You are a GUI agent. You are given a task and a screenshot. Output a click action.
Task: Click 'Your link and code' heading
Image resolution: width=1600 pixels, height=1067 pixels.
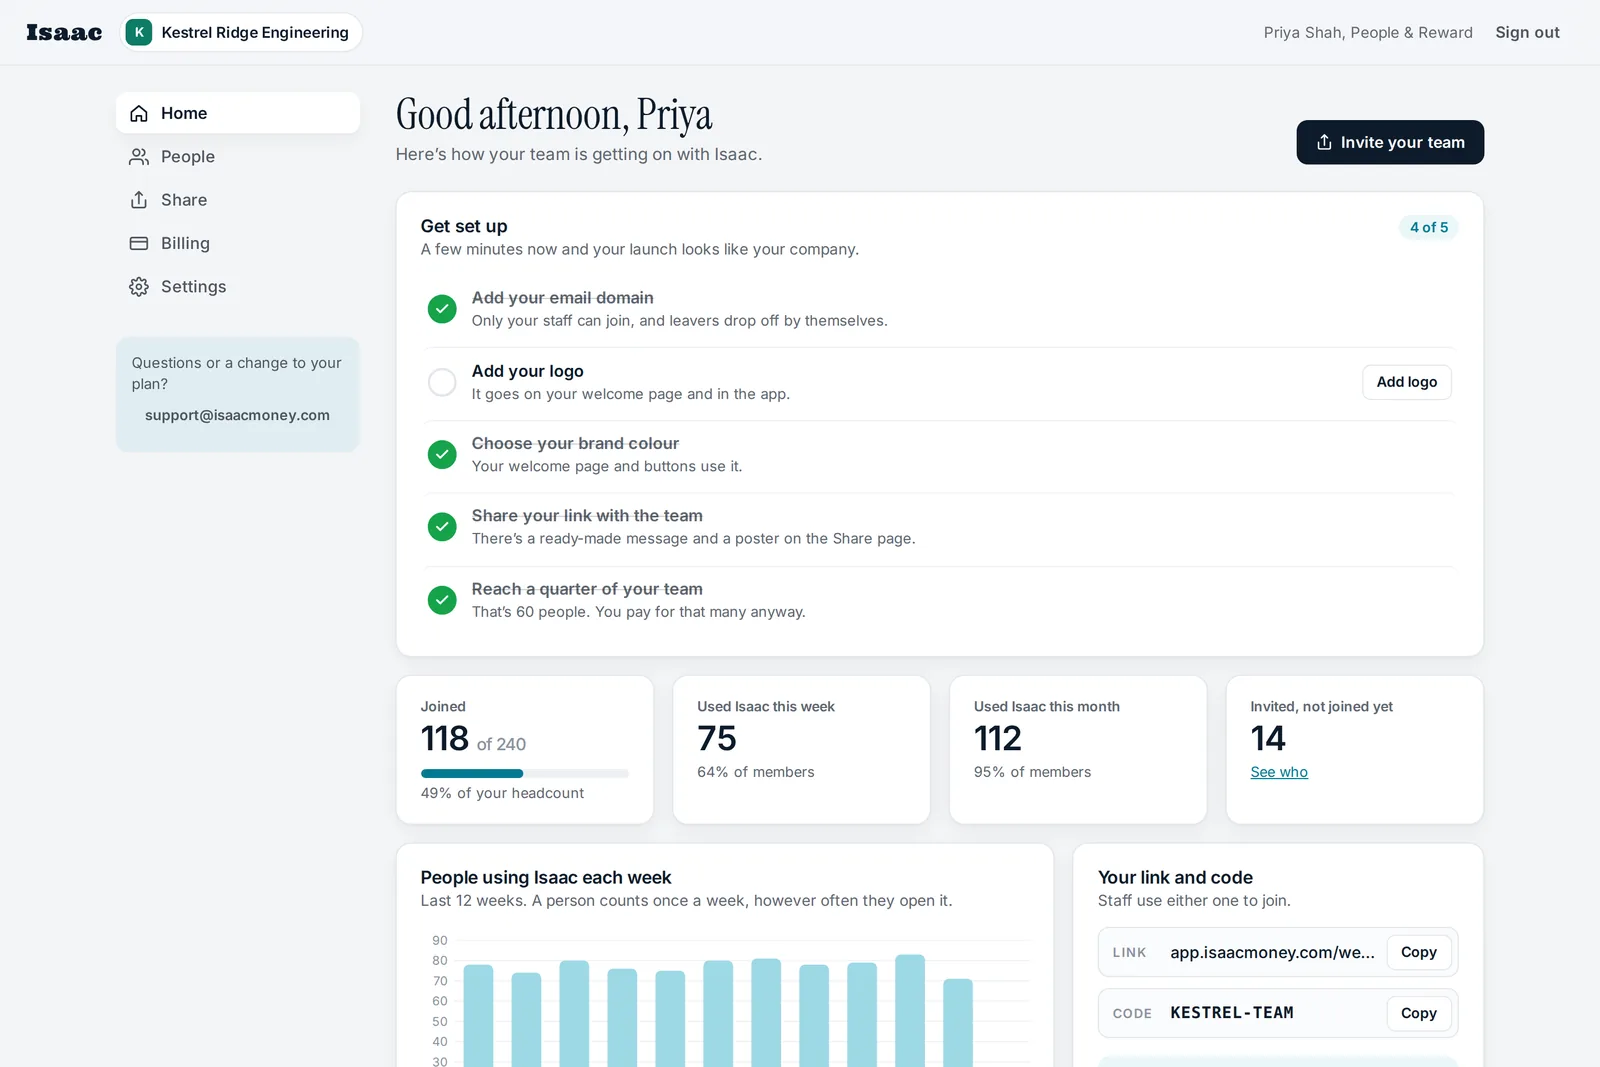(1175, 877)
